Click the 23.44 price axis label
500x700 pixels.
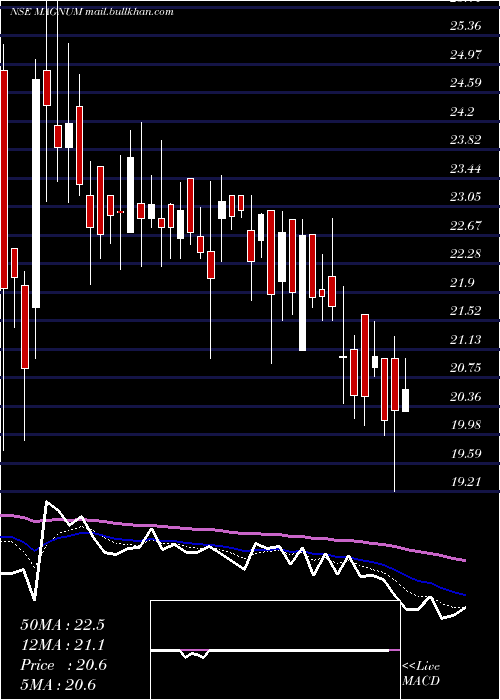466,169
